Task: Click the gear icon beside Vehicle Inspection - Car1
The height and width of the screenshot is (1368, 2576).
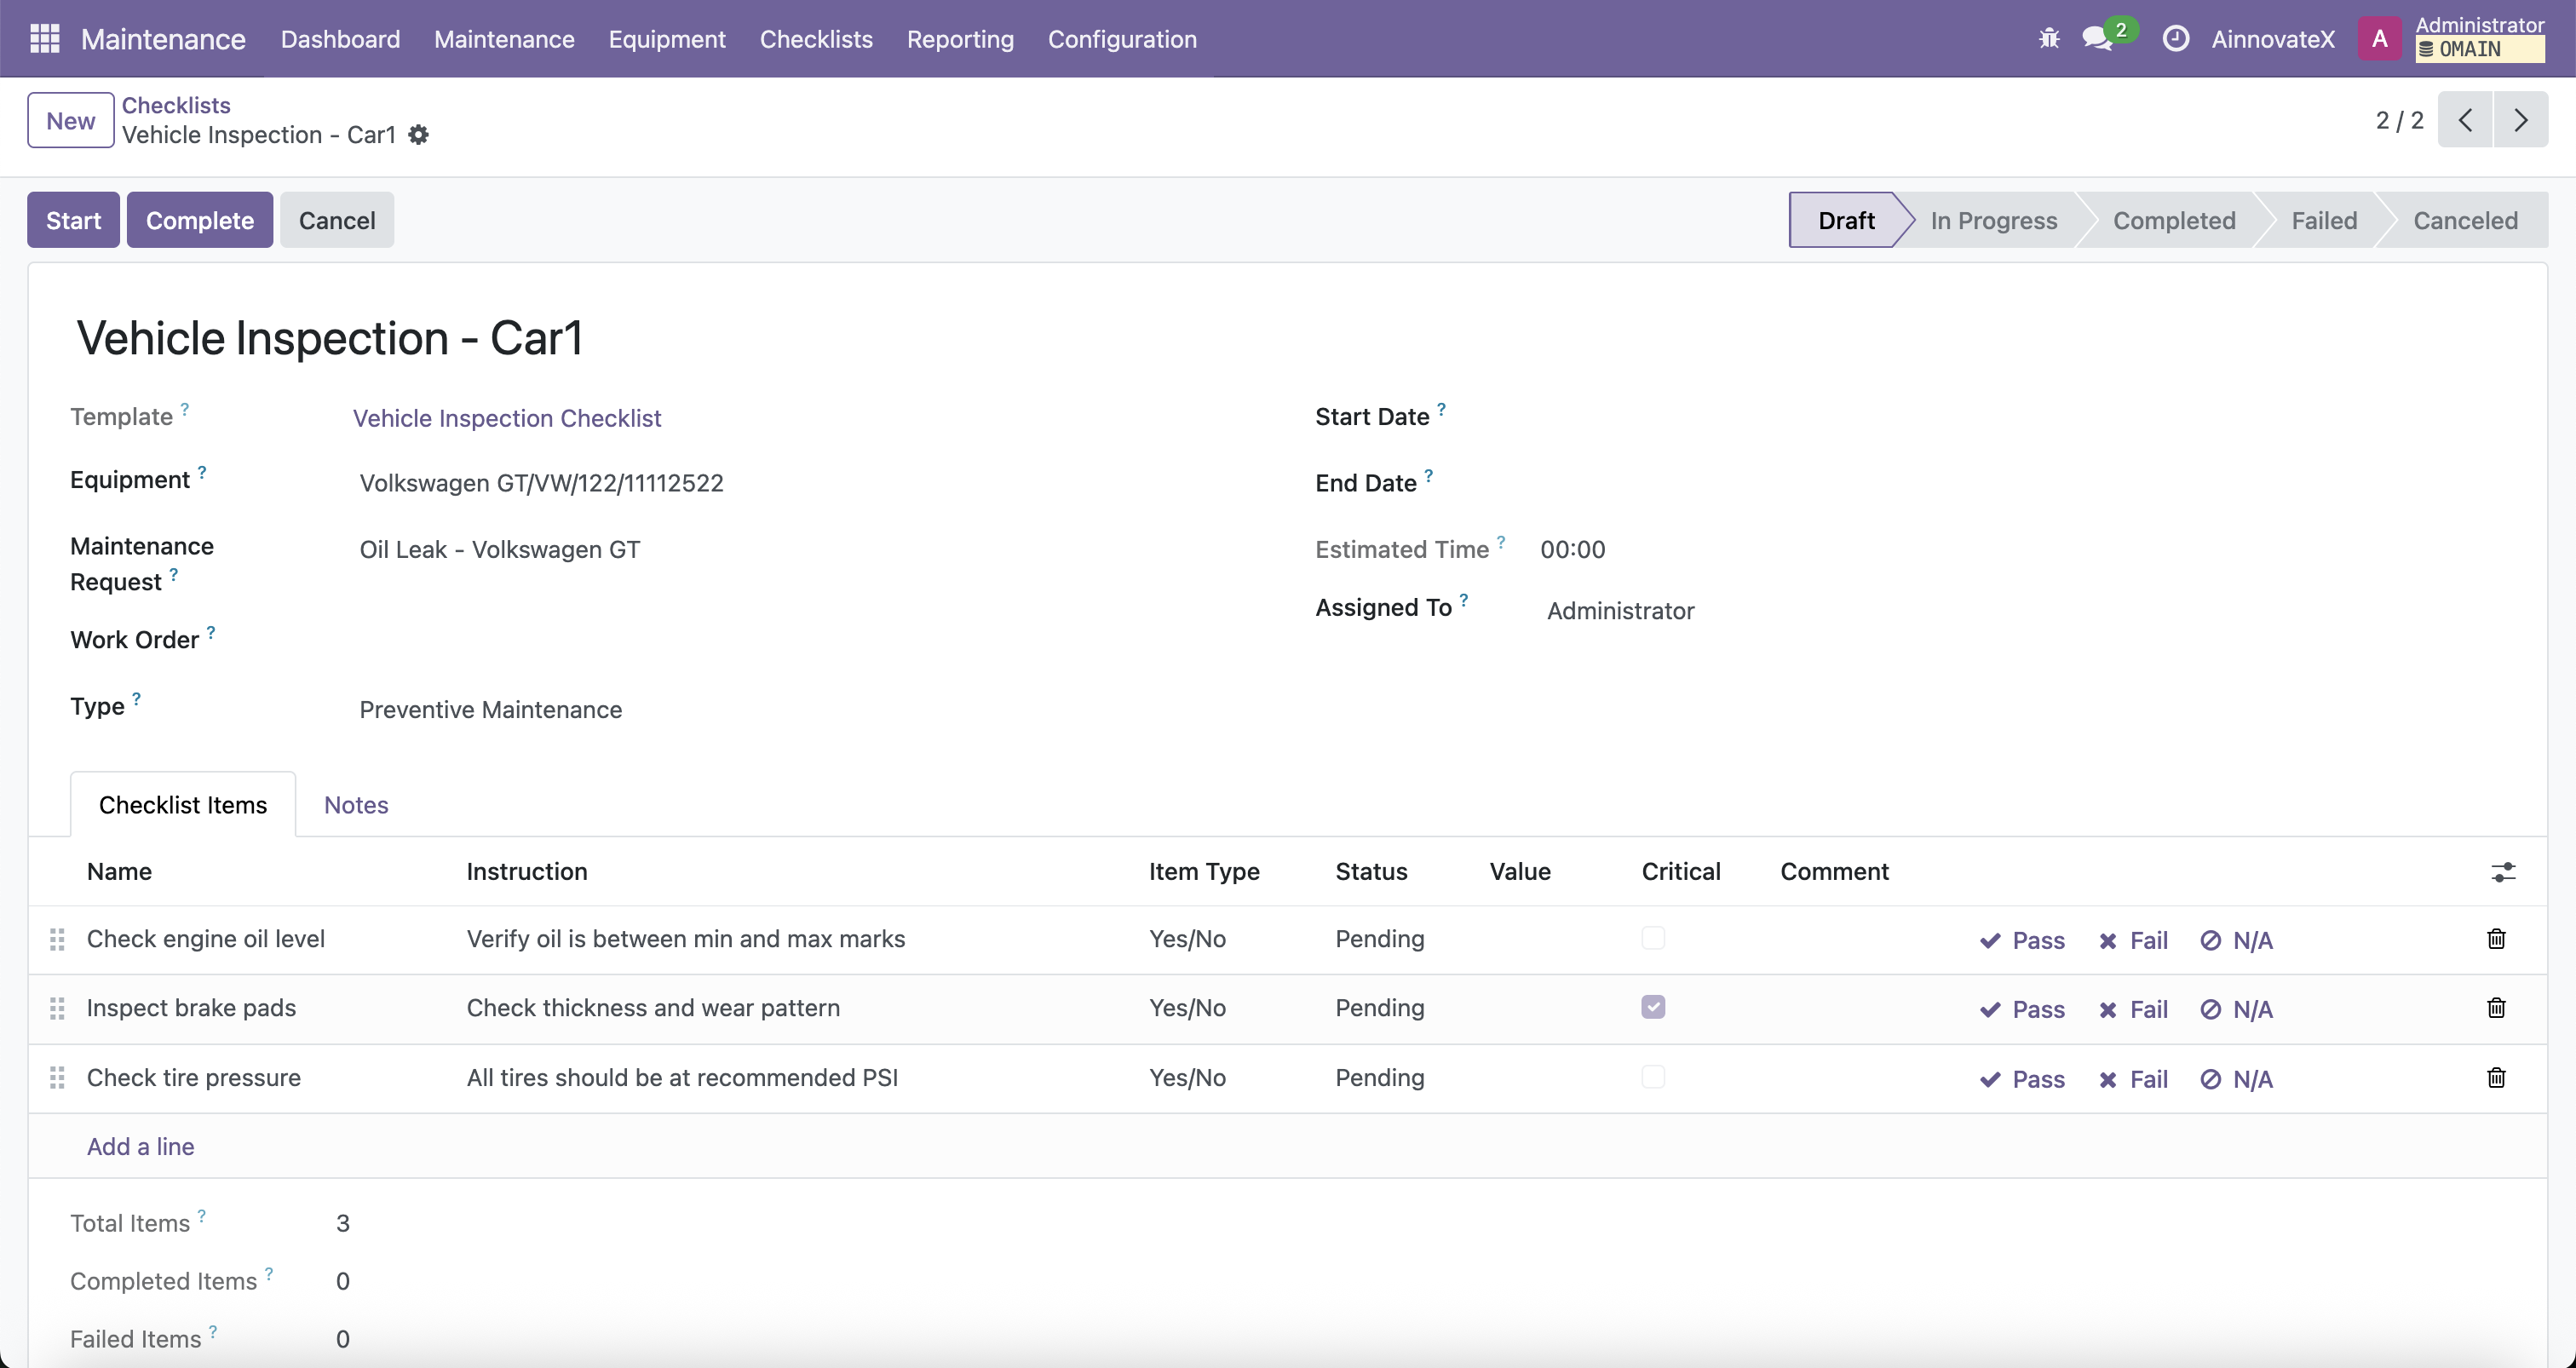Action: pos(419,135)
